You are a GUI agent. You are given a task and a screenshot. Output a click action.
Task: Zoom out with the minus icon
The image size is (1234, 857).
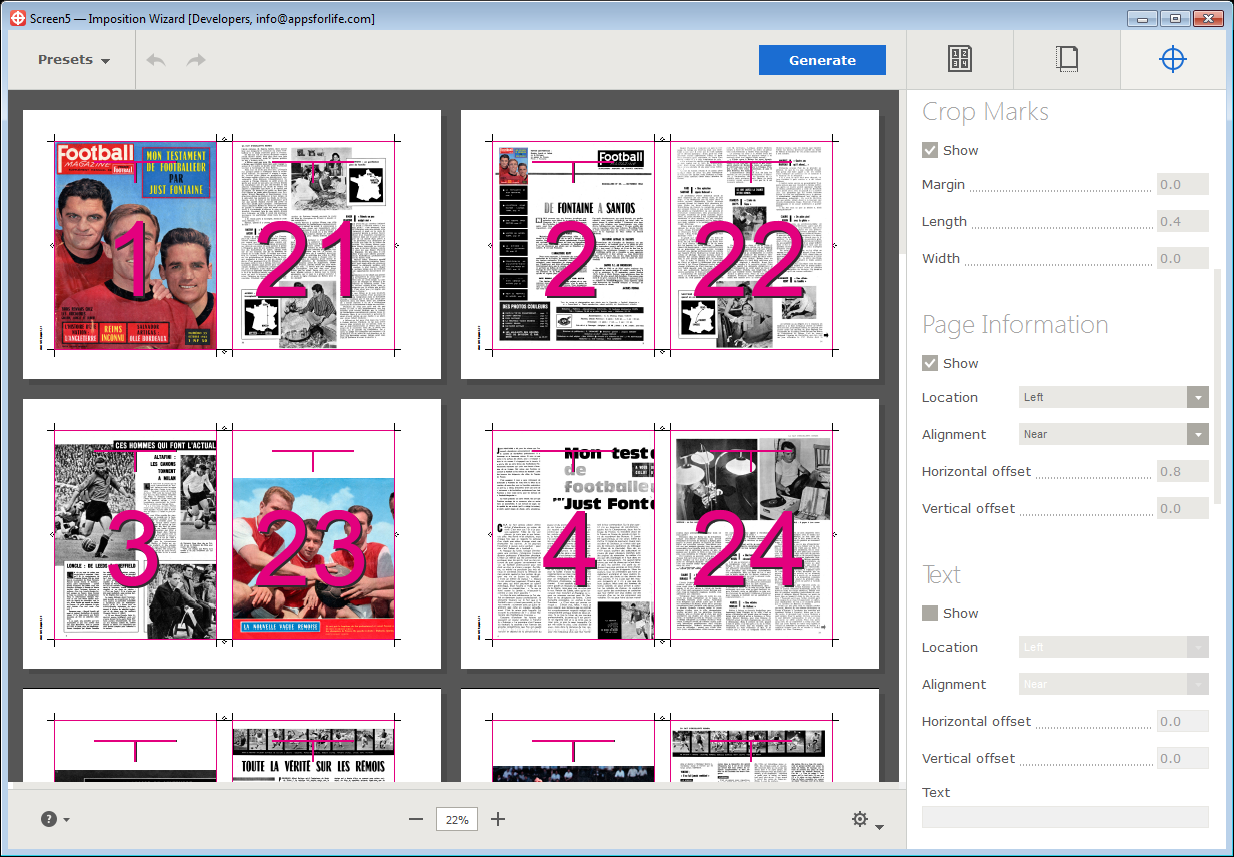coord(416,819)
